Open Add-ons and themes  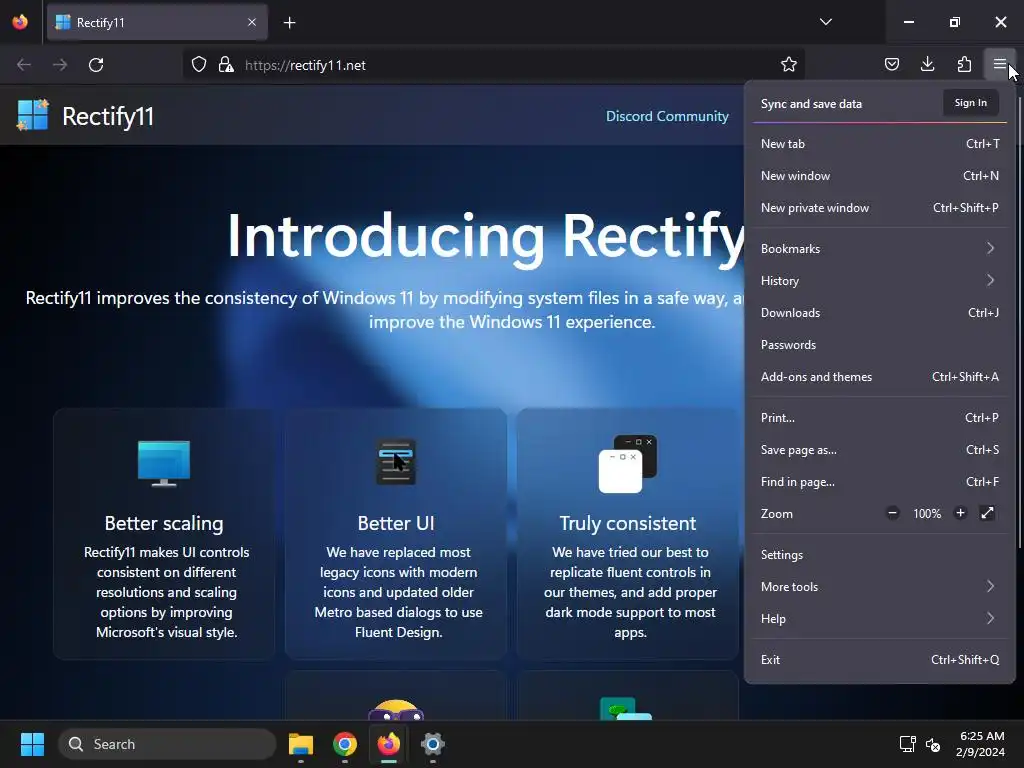point(880,377)
